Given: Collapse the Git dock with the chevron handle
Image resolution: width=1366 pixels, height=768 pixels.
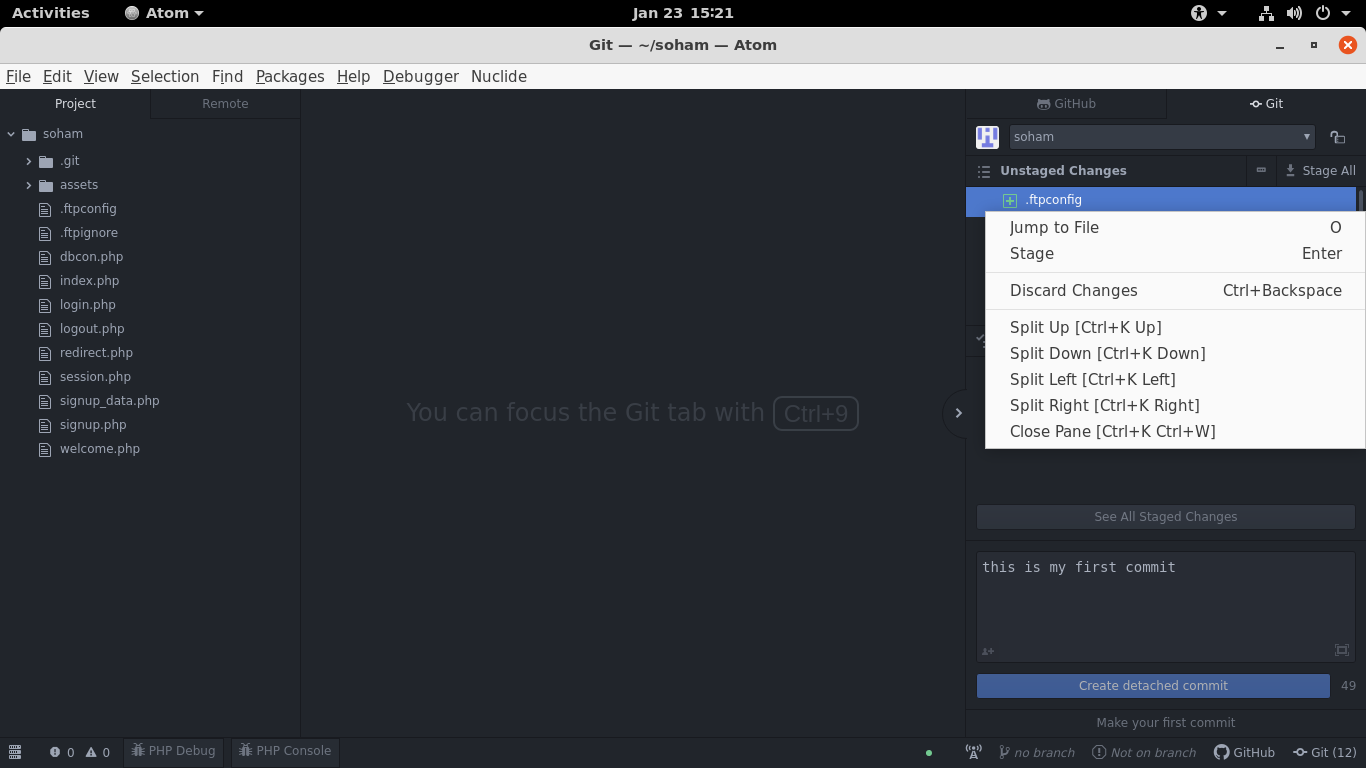Looking at the screenshot, I should coord(957,413).
